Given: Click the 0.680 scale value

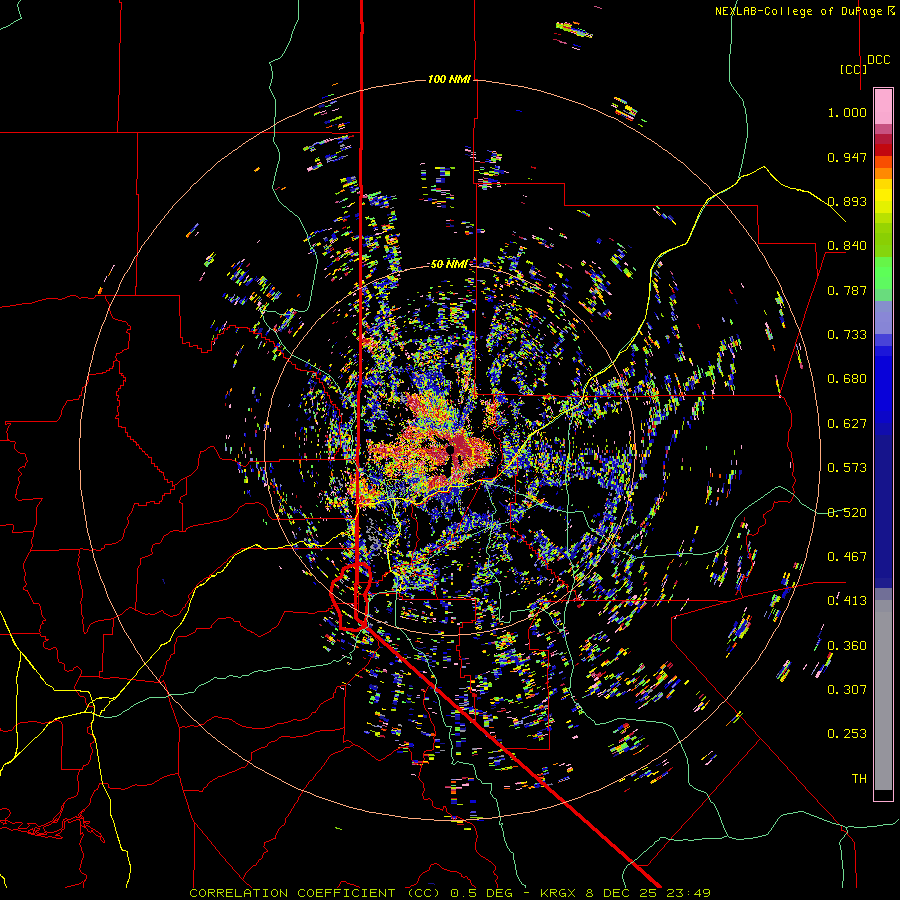Looking at the screenshot, I should tap(847, 379).
